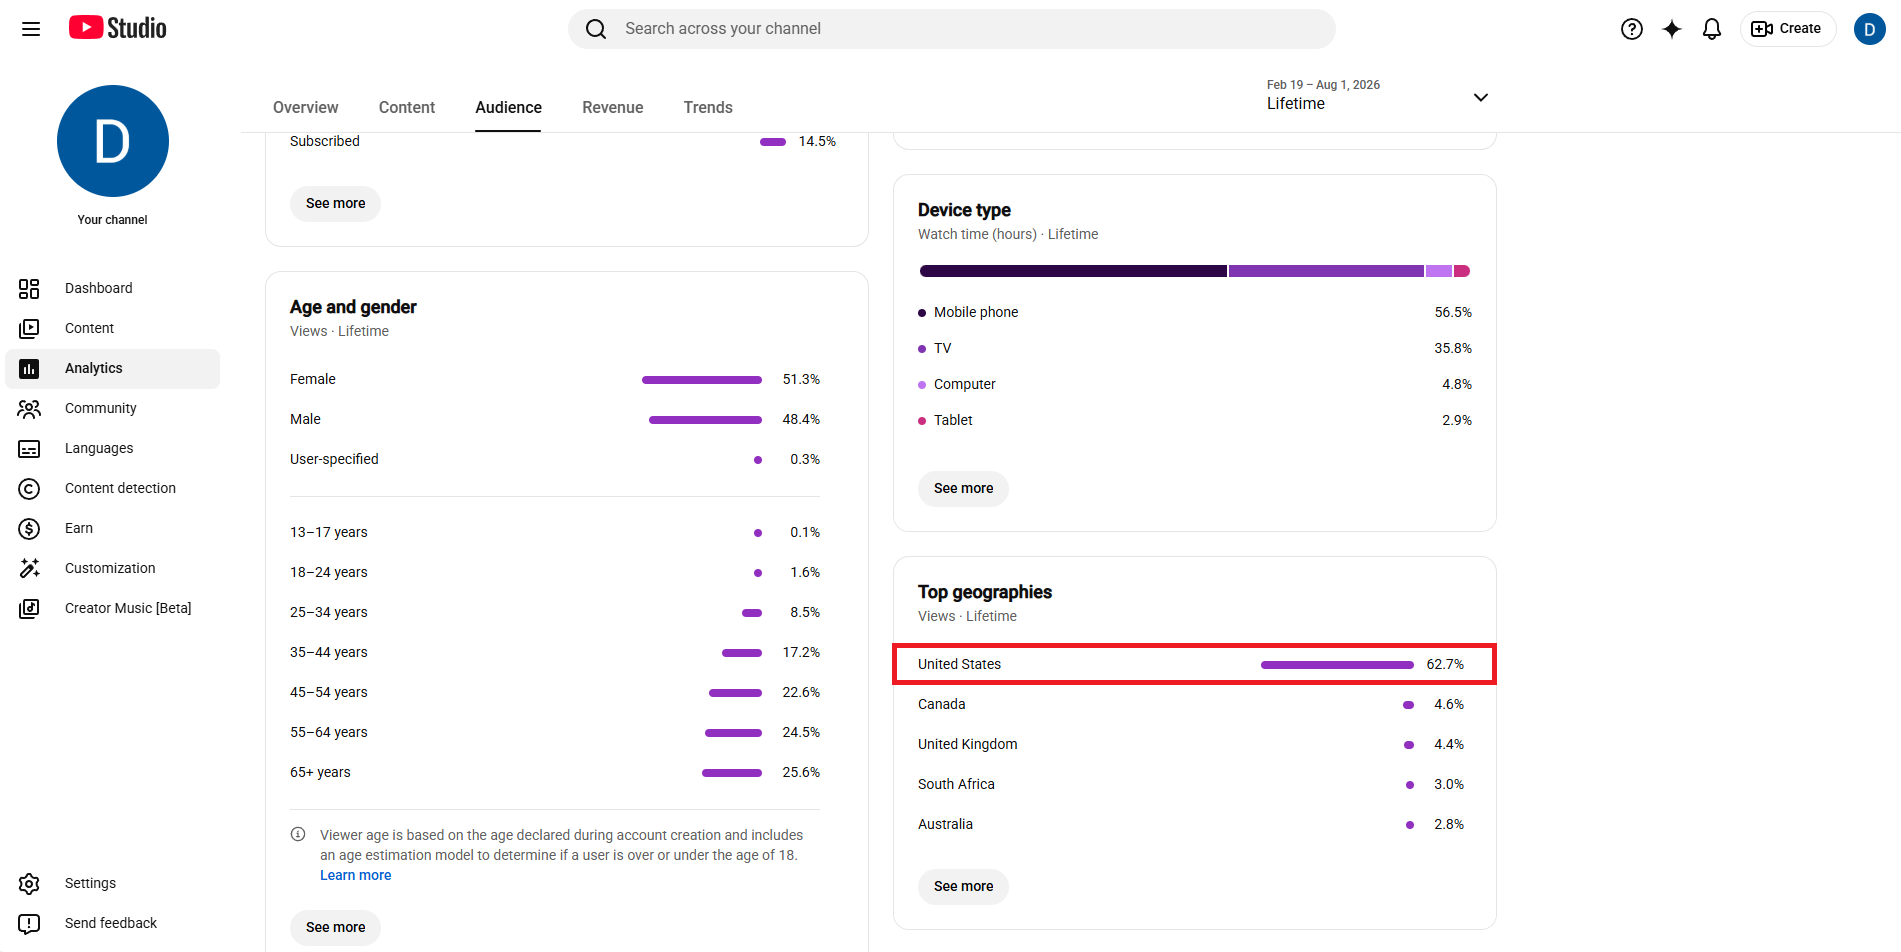Click the 35–44 years row label
This screenshot has height=952, width=1901.
pos(328,652)
